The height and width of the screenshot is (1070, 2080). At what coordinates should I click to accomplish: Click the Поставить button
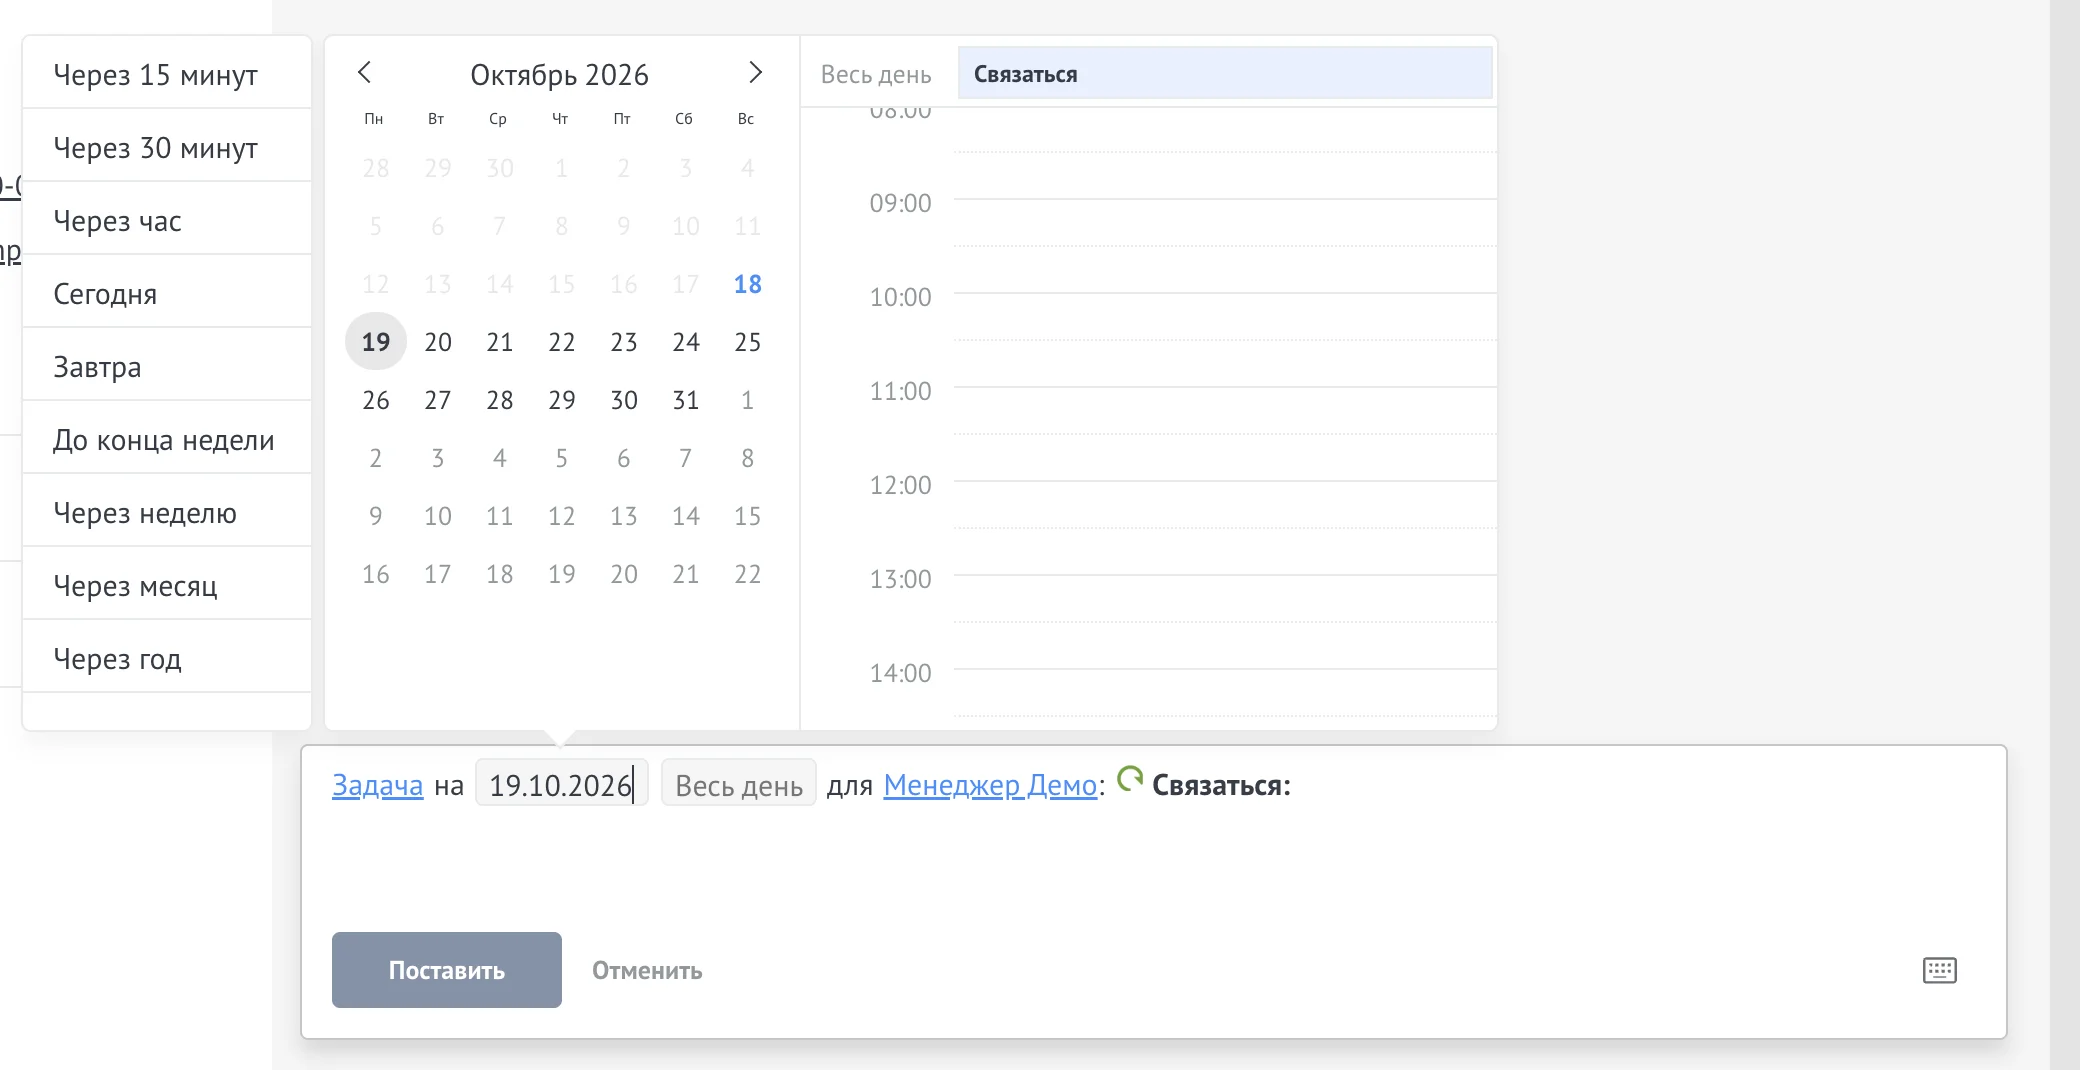447,970
